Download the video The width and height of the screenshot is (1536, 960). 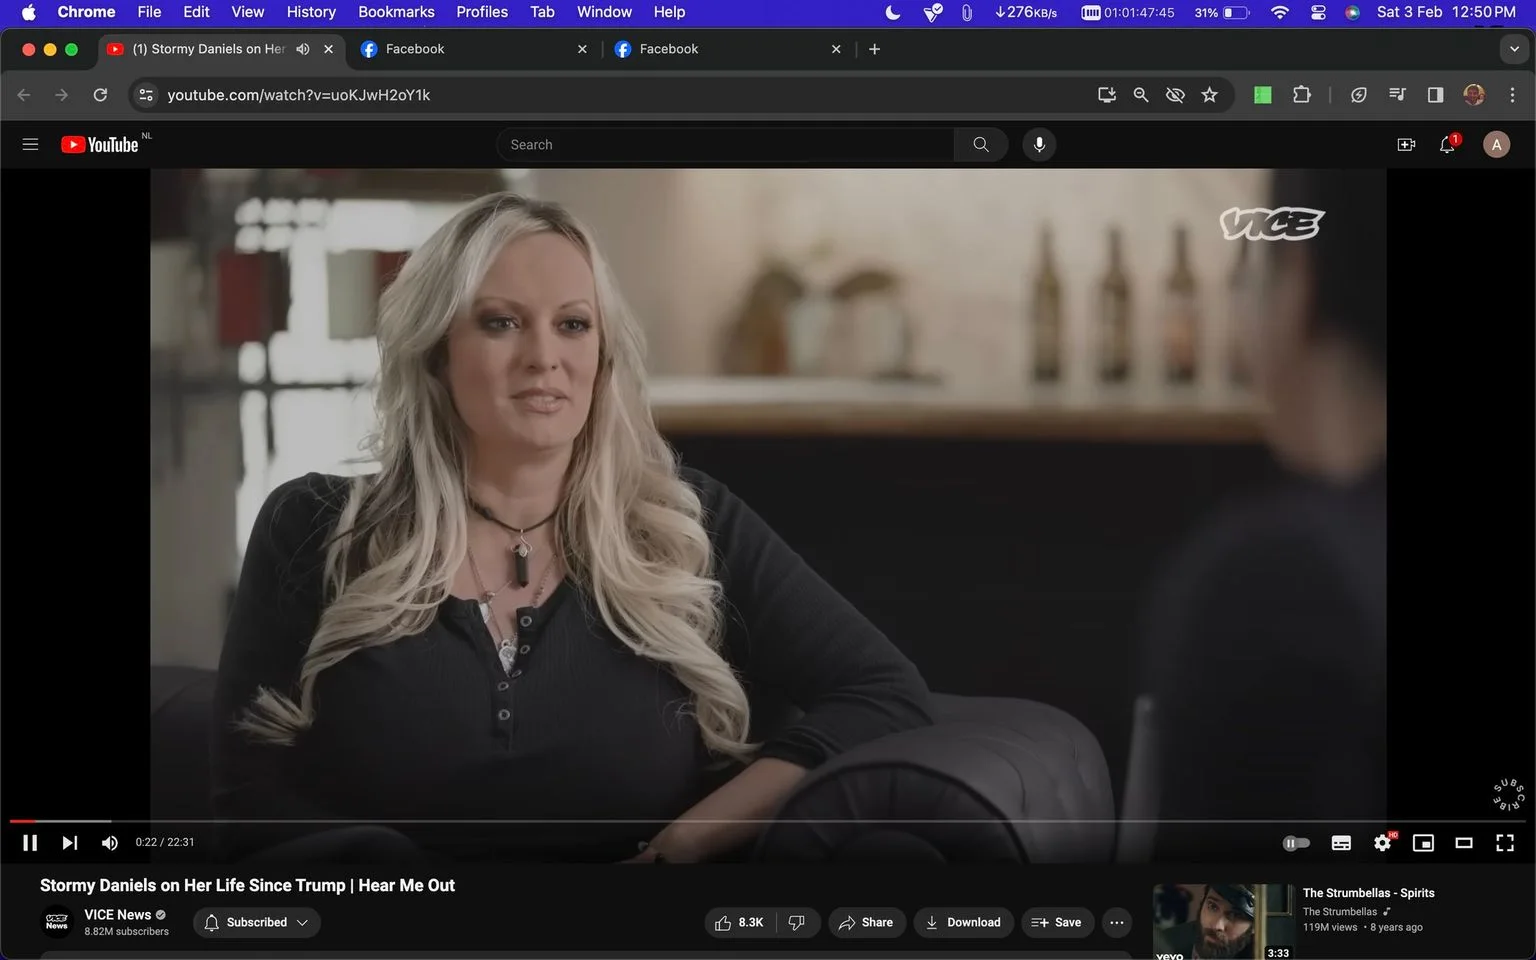[963, 922]
